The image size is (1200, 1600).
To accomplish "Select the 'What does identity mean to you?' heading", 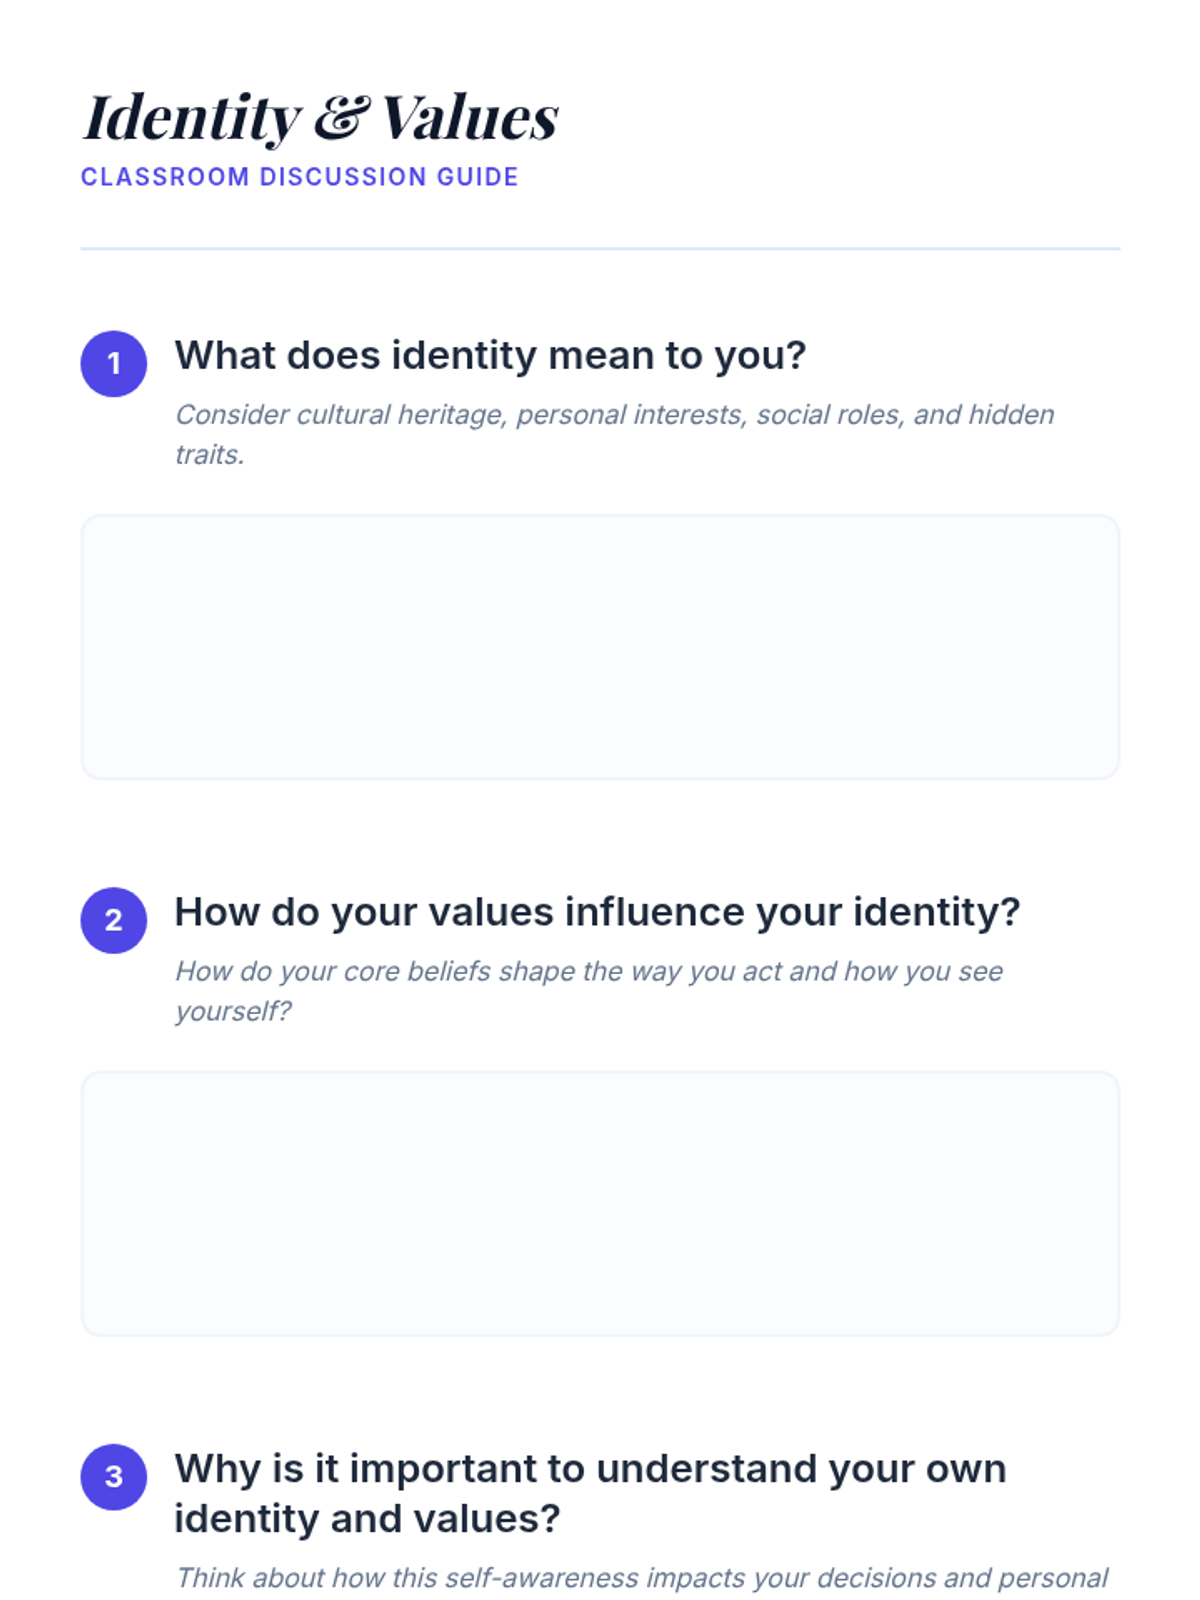I will point(490,356).
